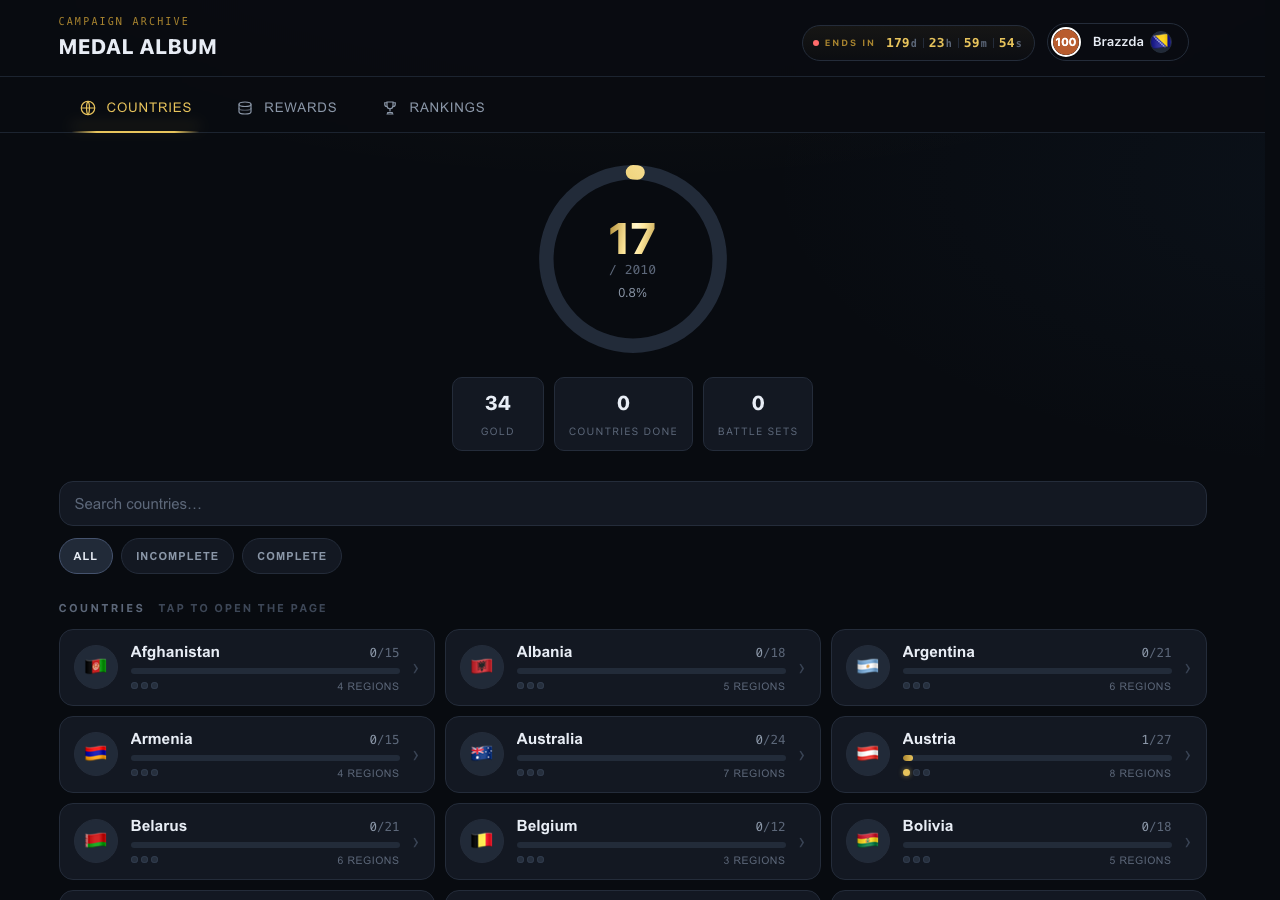
Task: Click the 0/24 count on Australia
Action: pyautogui.click(x=770, y=740)
